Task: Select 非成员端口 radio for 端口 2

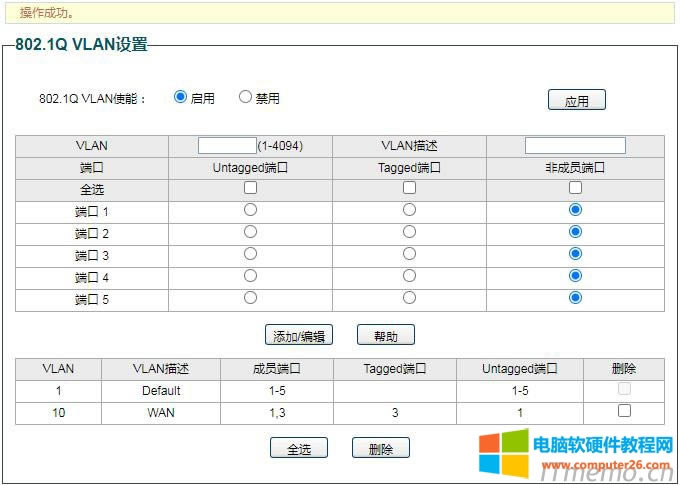Action: (x=575, y=232)
